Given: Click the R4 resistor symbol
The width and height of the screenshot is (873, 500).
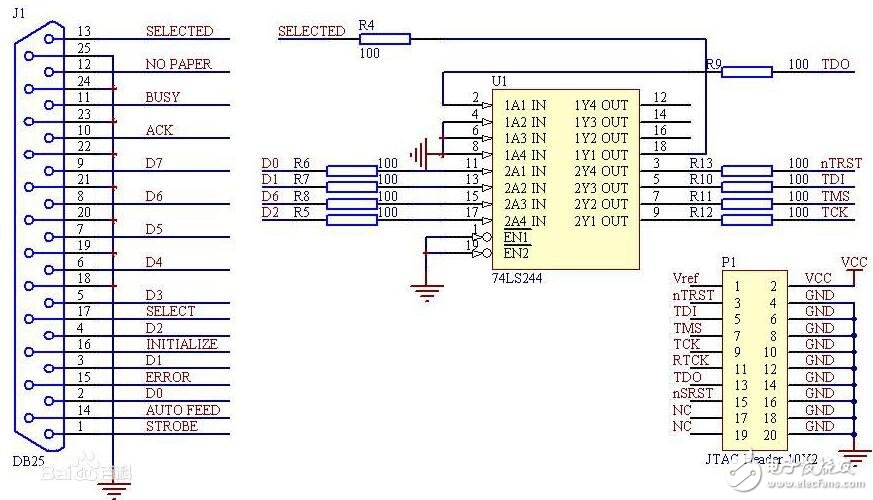Looking at the screenshot, I should pyautogui.click(x=381, y=39).
